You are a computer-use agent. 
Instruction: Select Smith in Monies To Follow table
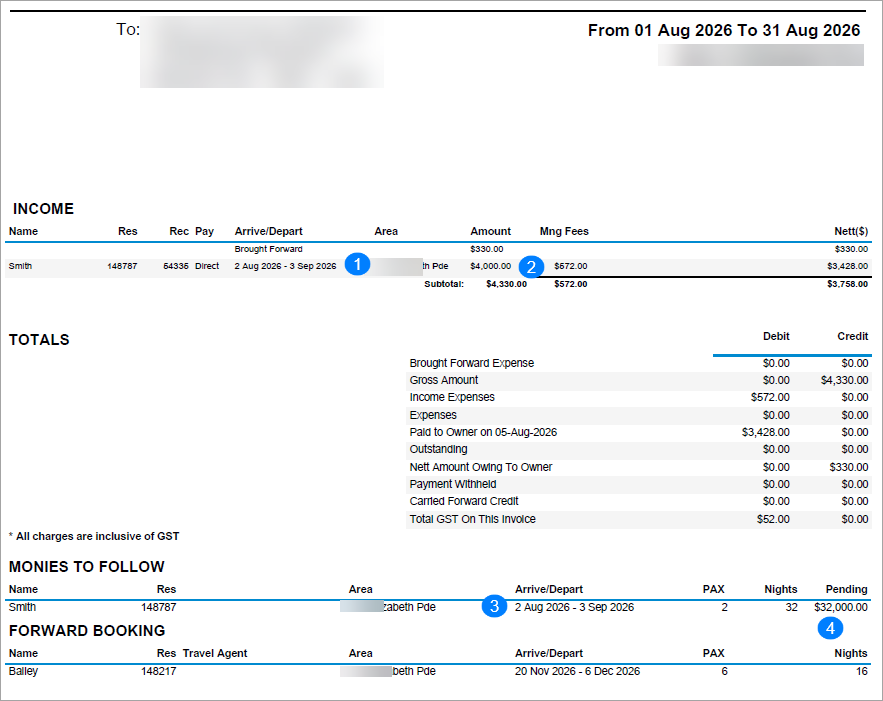coord(23,607)
